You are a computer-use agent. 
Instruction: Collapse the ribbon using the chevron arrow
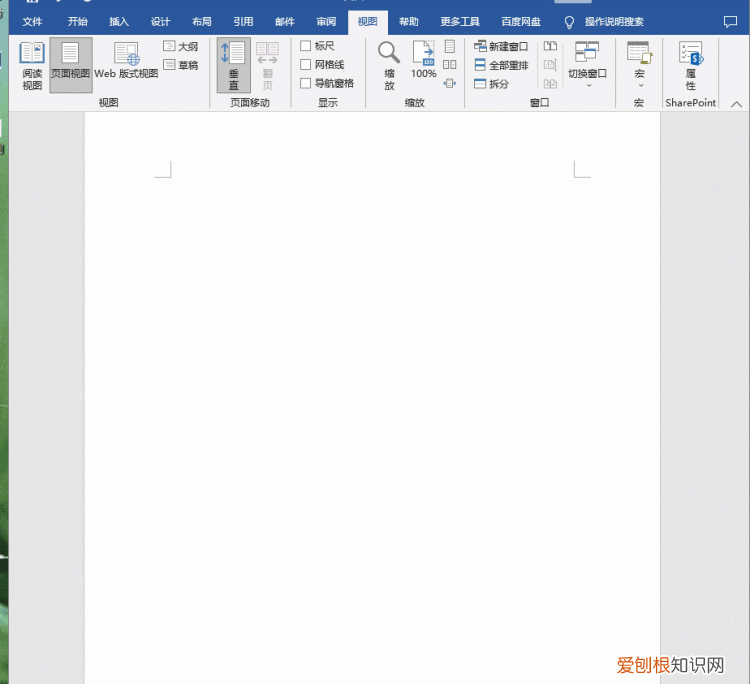[x=737, y=104]
